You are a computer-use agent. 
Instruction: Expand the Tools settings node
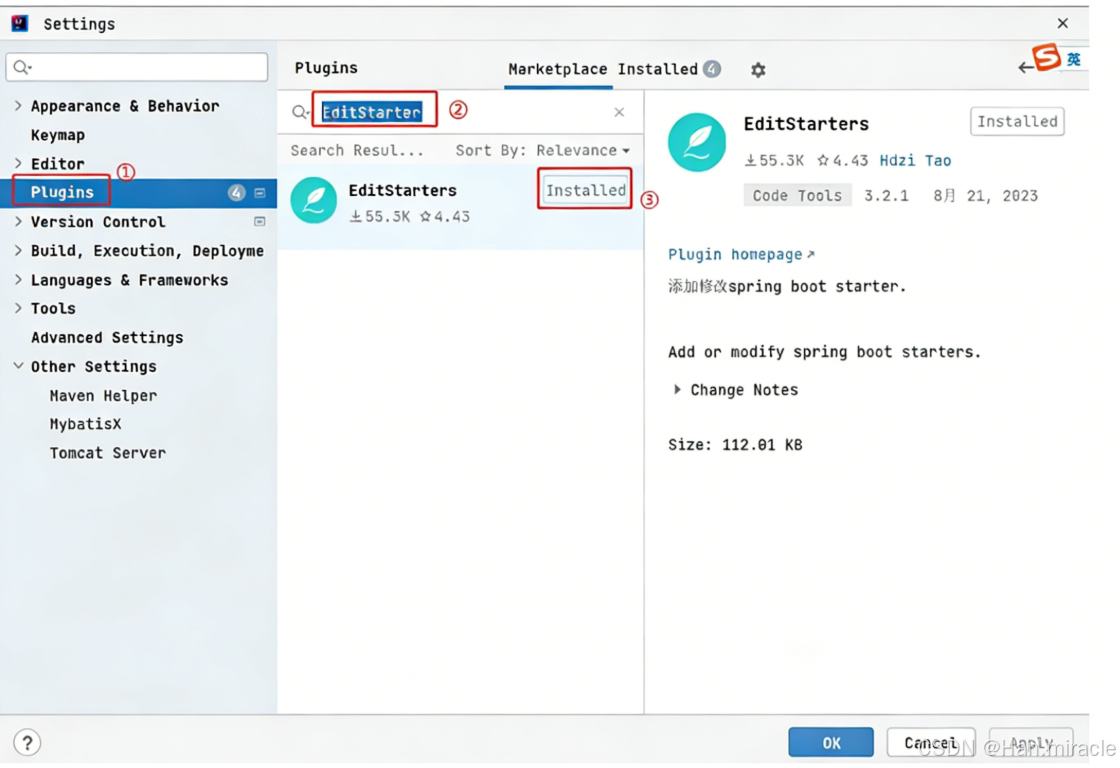18,308
